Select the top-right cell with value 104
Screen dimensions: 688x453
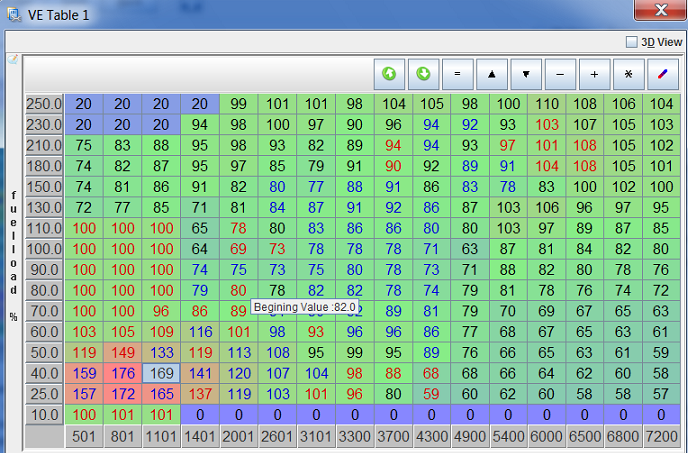coord(661,104)
